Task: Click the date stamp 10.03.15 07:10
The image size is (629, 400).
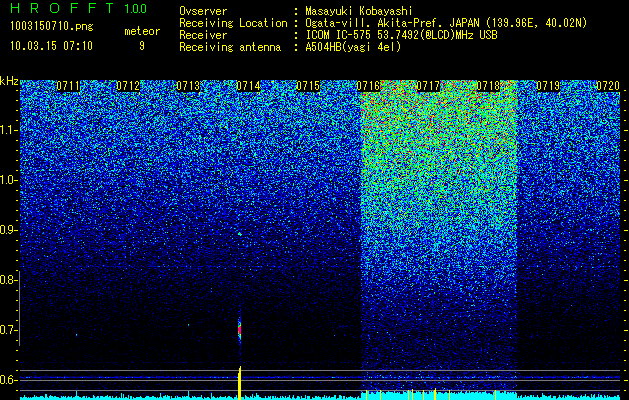Action: click(51, 46)
